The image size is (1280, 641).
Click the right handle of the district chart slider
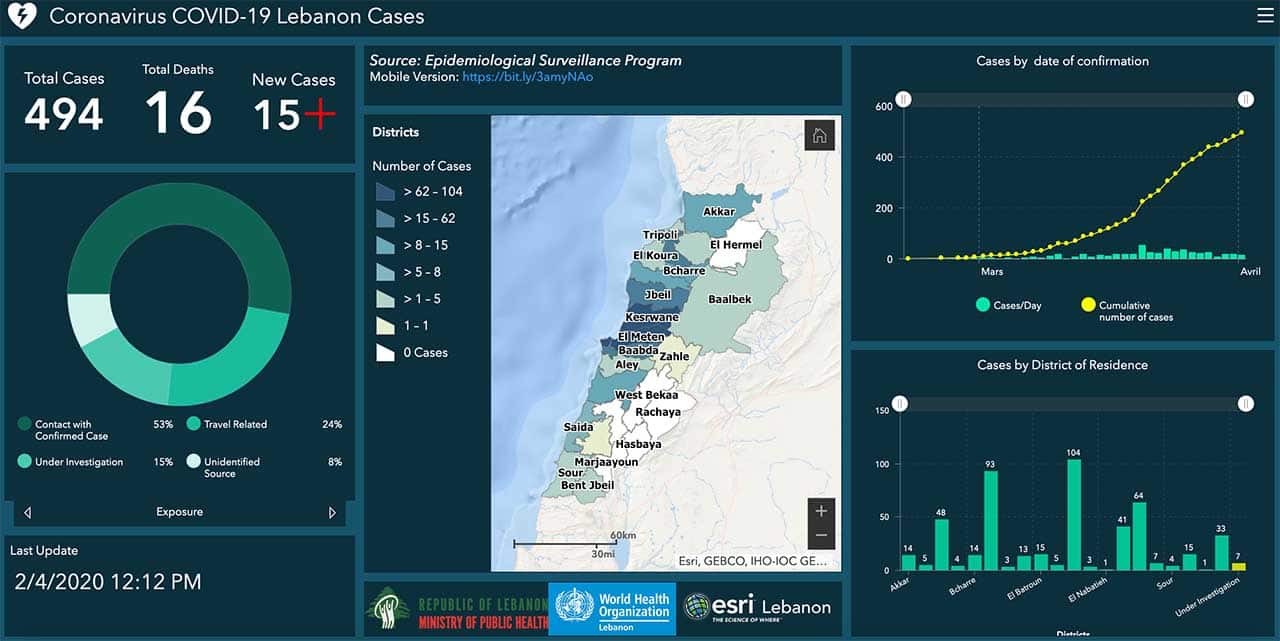pyautogui.click(x=1245, y=403)
